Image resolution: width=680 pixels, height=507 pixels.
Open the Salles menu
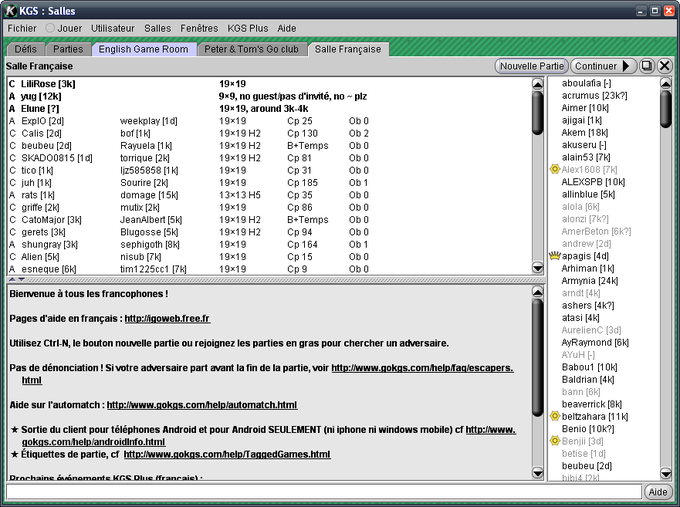[x=157, y=28]
